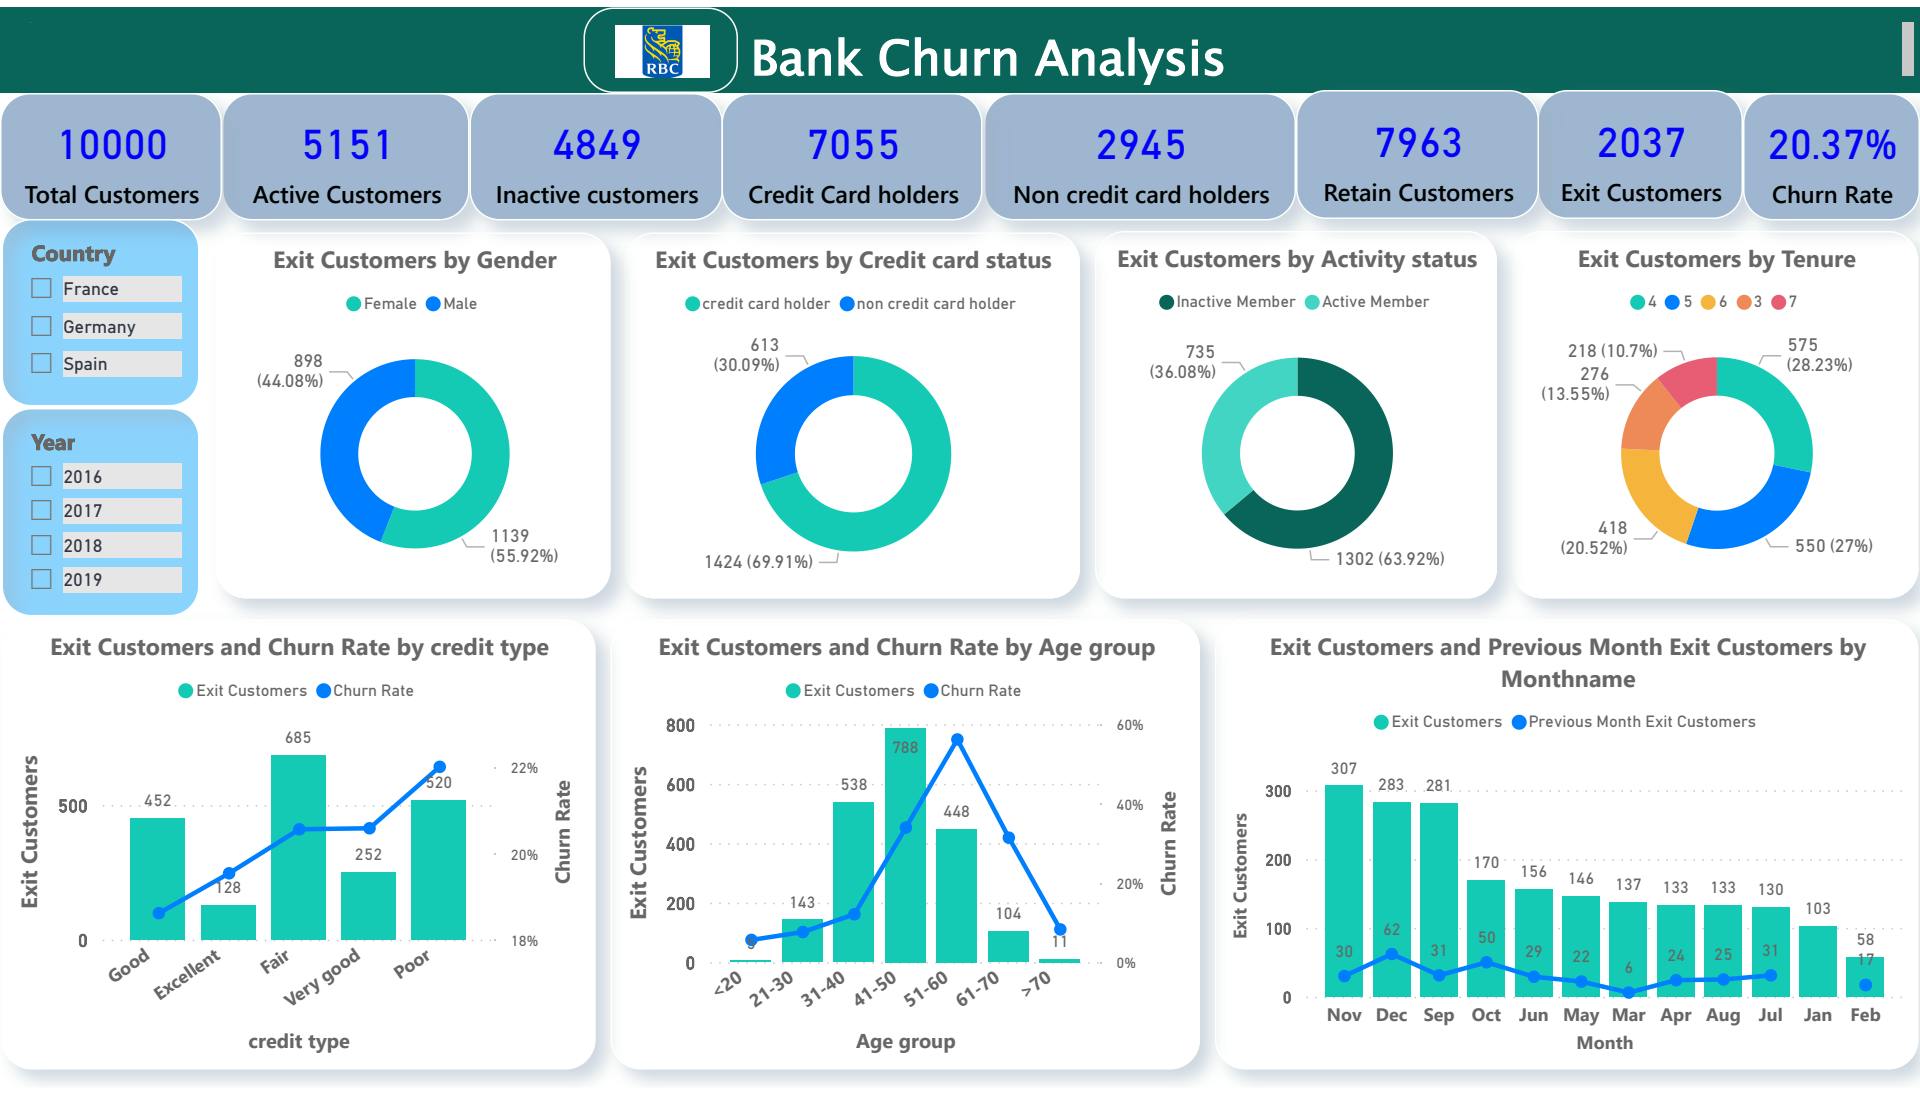
Task: Enable the Spain country filter
Action: coord(41,363)
